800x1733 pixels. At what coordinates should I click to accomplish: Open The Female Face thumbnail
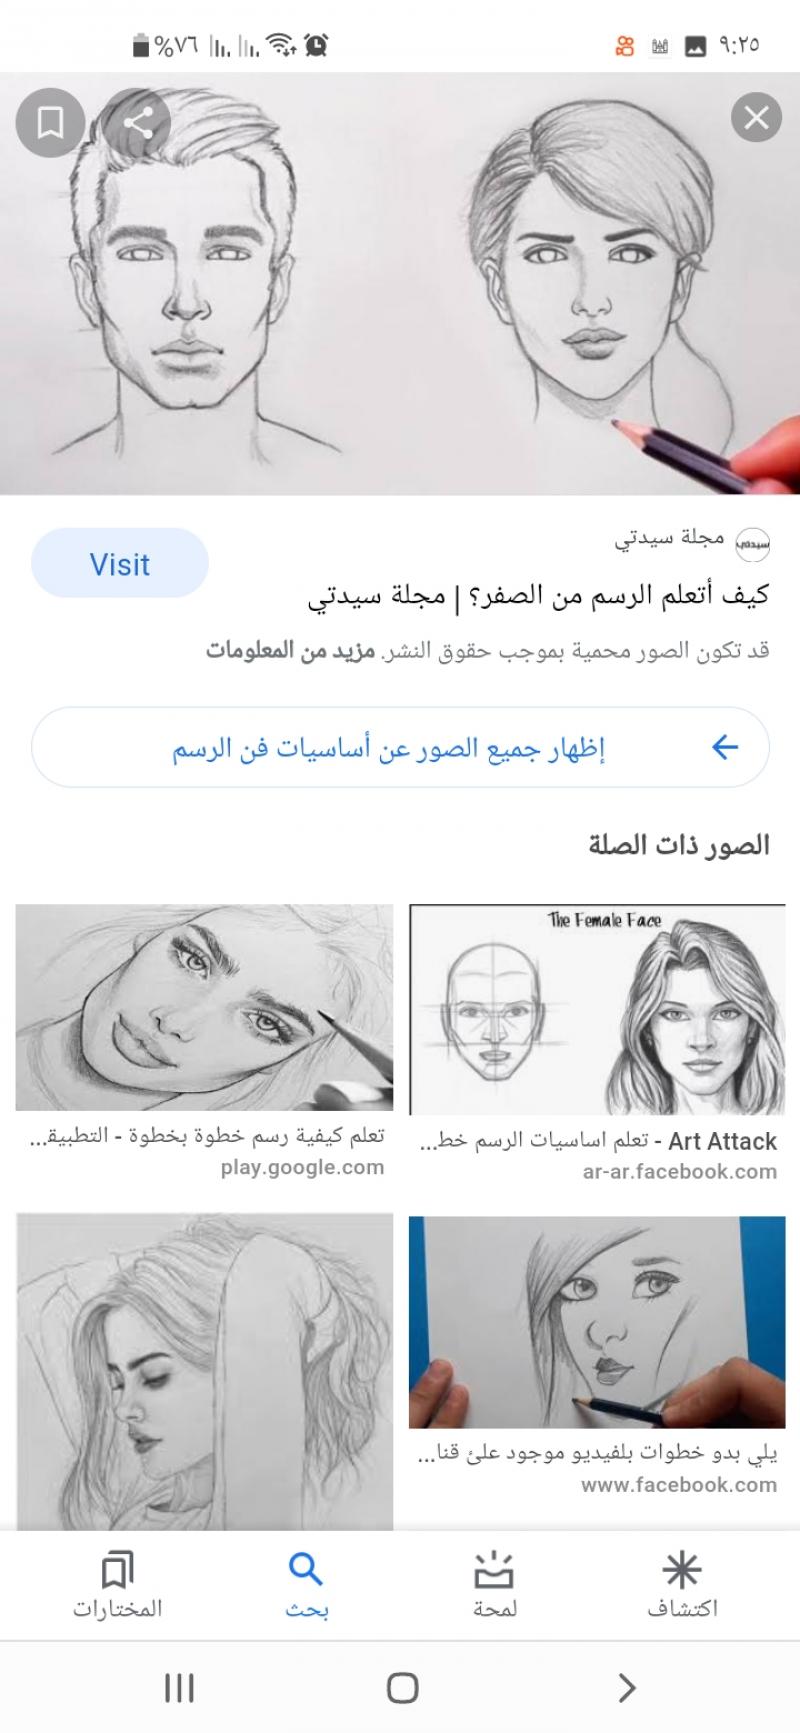tap(597, 1009)
